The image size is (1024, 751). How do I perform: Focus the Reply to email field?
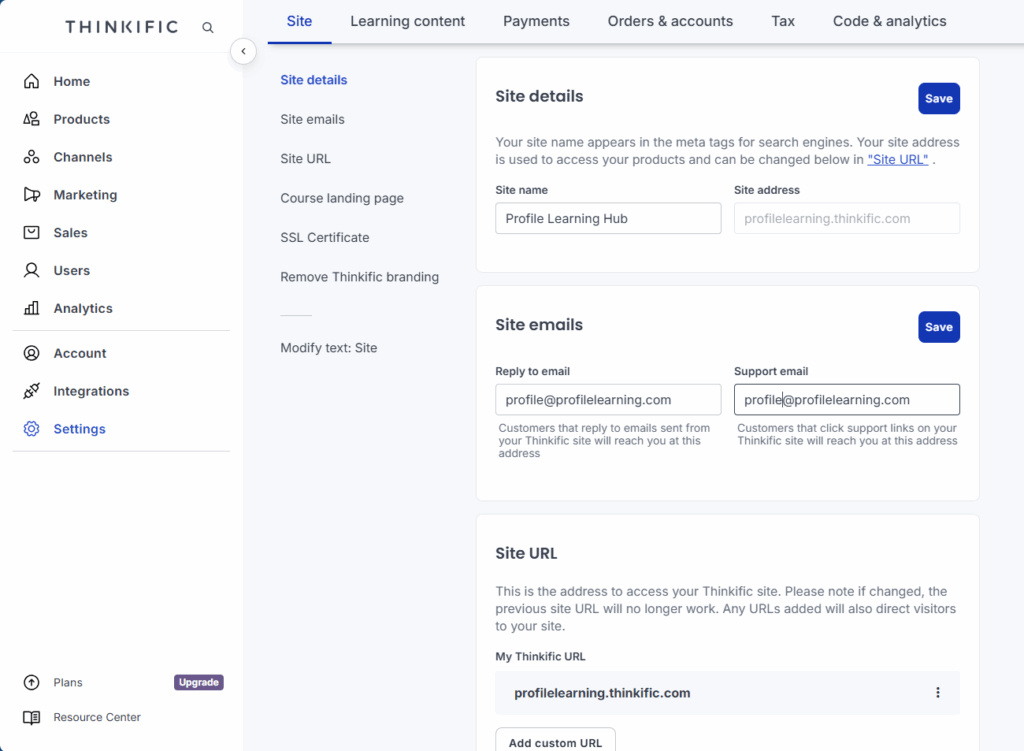coord(607,400)
